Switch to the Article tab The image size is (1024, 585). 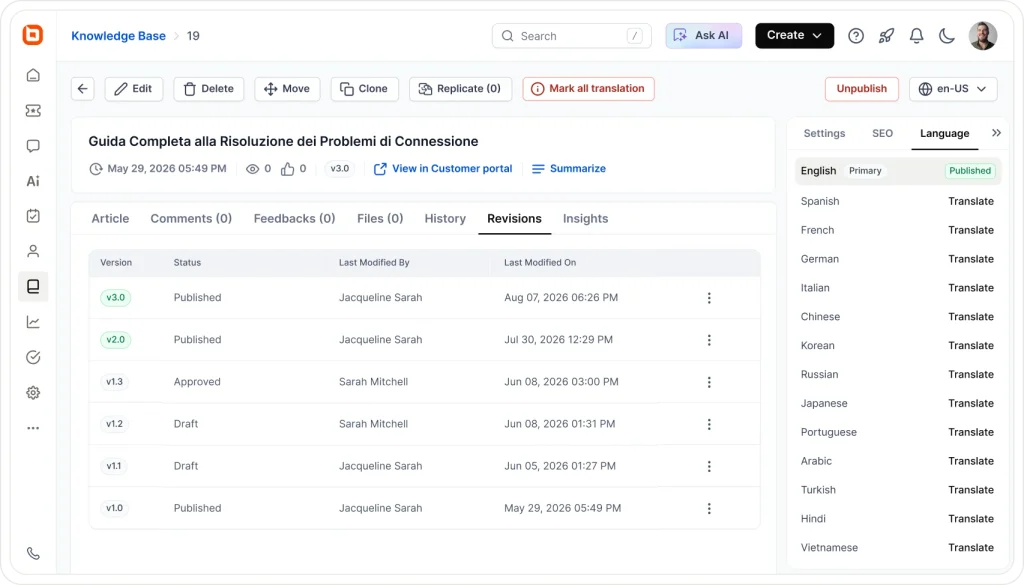click(x=110, y=219)
